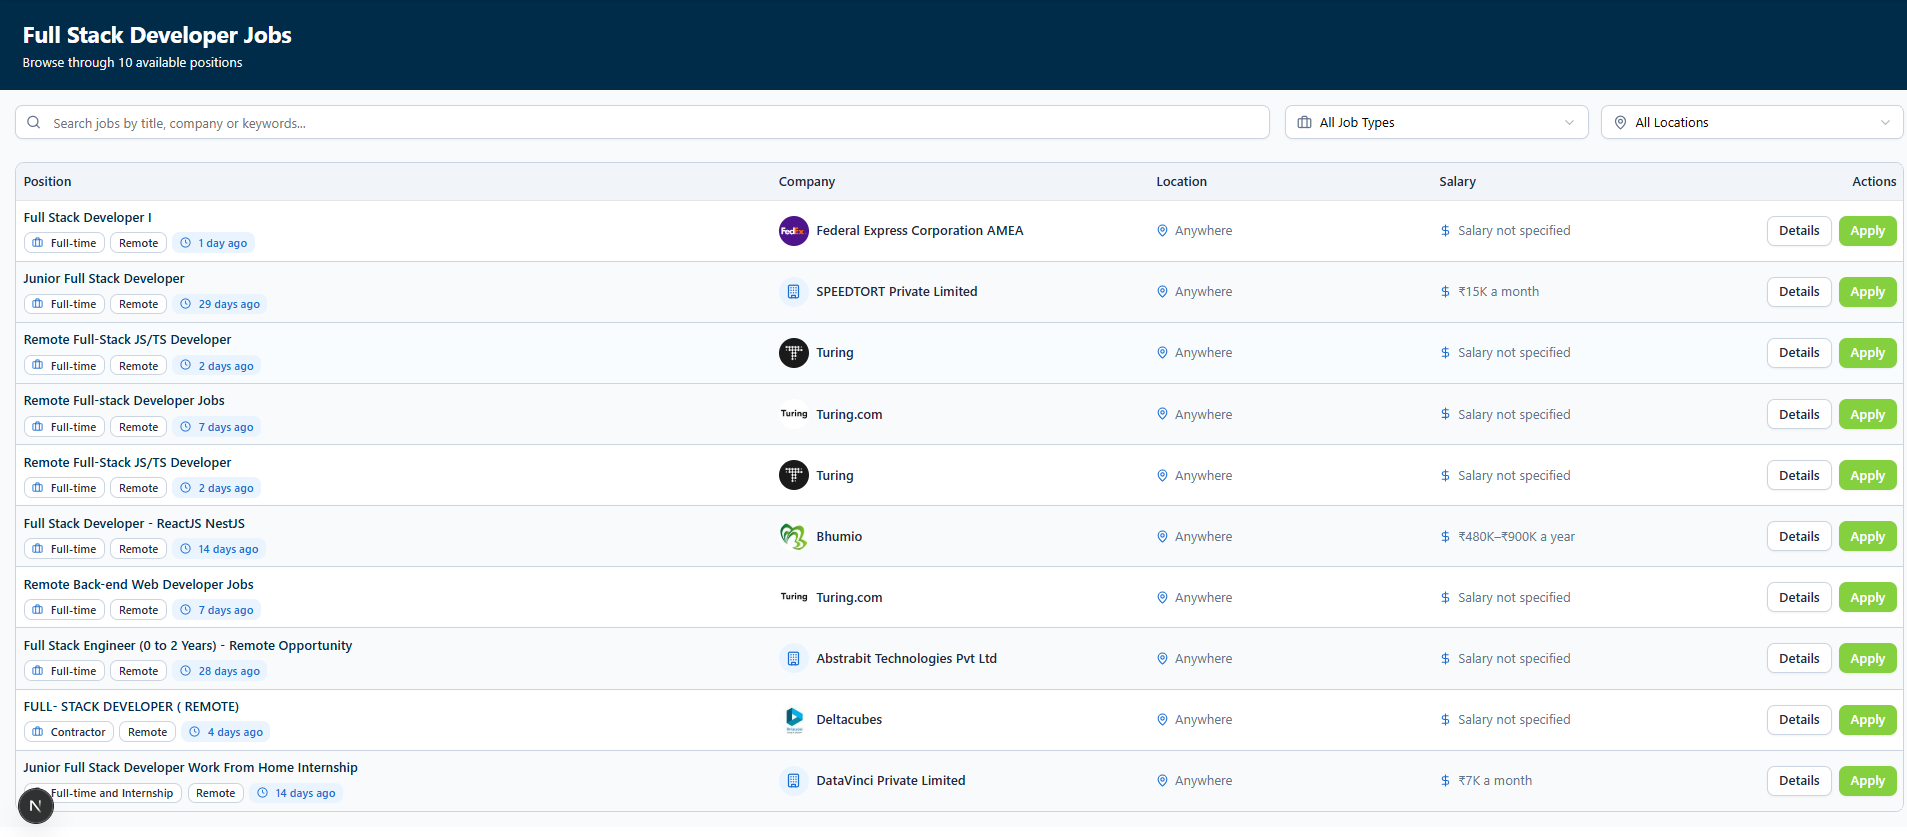Click the Actions column header
The width and height of the screenshot is (1907, 837).
pos(1874,182)
